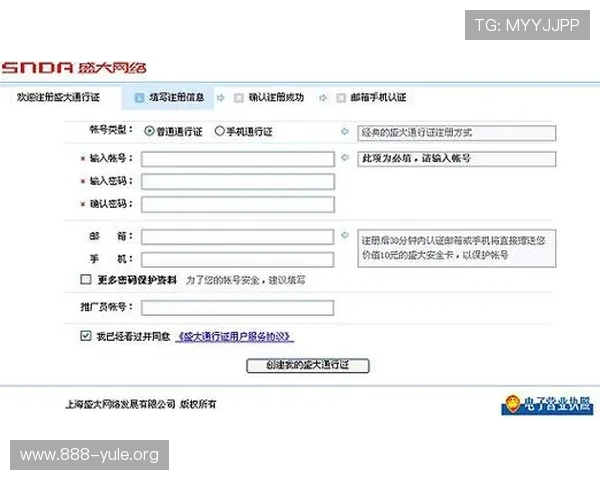Click the 为了您的帐号安全，建议填写 text
Viewport: 600px width, 480px height.
[x=246, y=280]
